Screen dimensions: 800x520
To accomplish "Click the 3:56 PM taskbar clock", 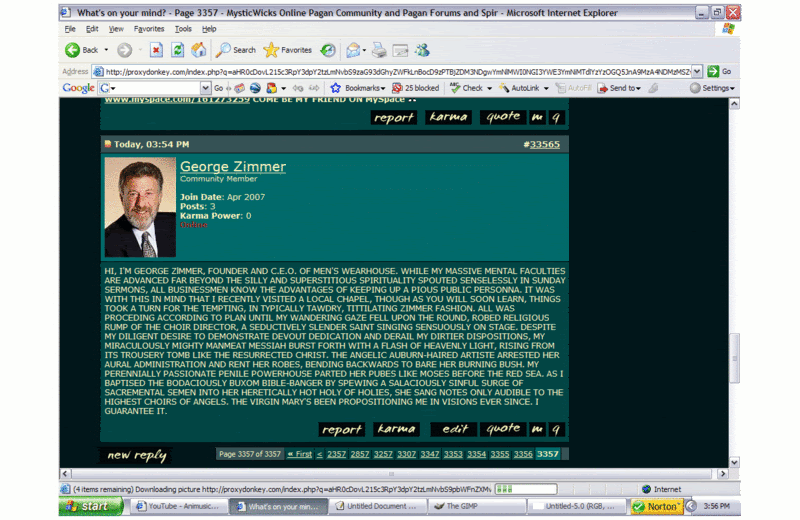I will pyautogui.click(x=716, y=506).
